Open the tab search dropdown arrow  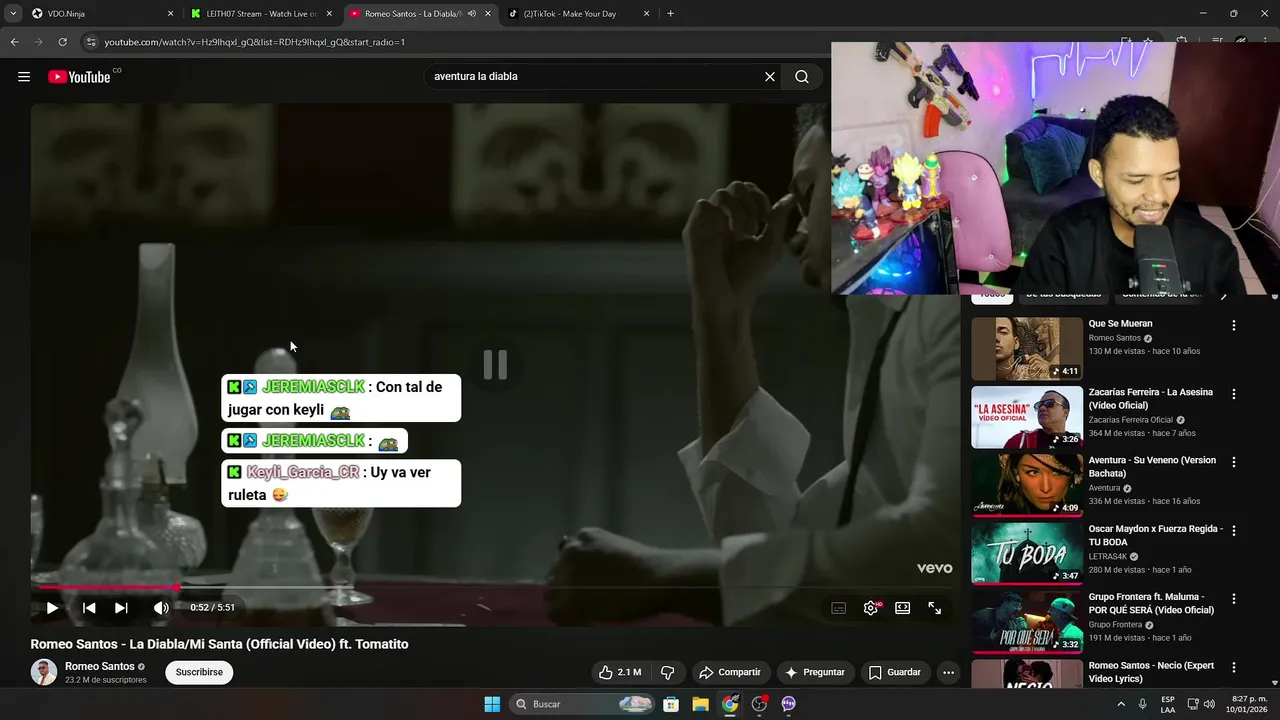pyautogui.click(x=13, y=14)
